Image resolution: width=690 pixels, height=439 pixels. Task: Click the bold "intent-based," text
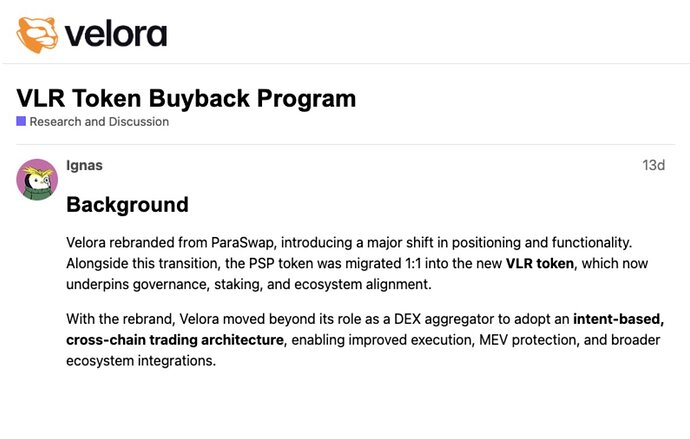pyautogui.click(x=618, y=320)
